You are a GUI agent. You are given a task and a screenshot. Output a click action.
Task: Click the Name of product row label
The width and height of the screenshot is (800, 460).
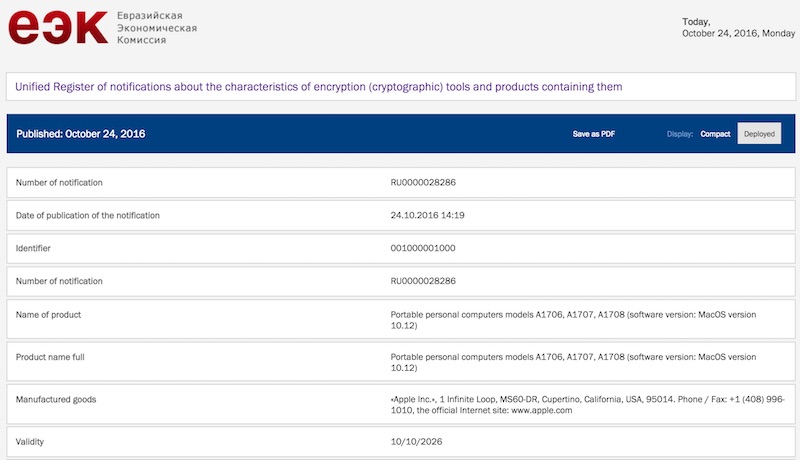[x=48, y=315]
